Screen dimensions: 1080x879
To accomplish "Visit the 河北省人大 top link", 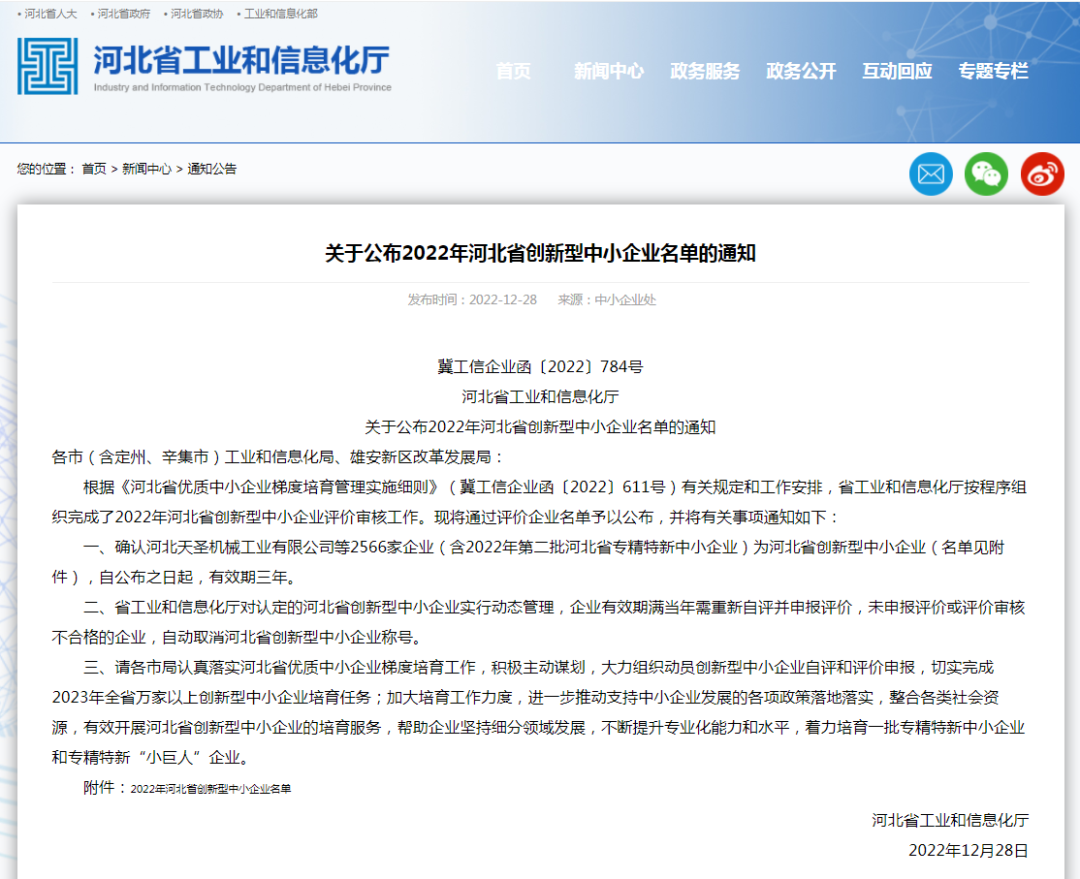I will click(x=50, y=14).
